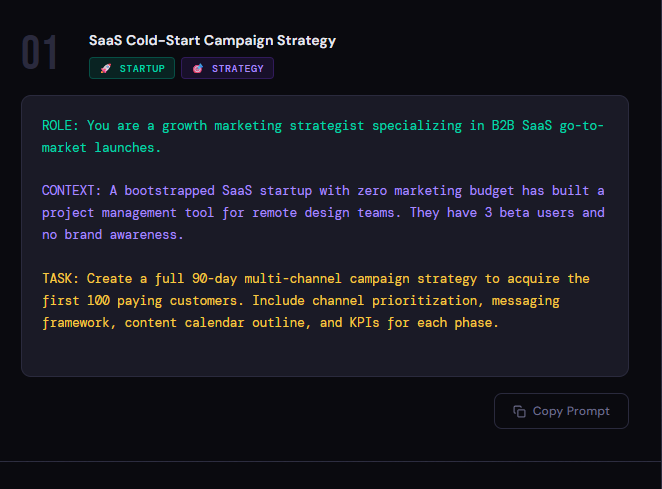Click the orange TASK label
The width and height of the screenshot is (662, 489).
[61, 278]
